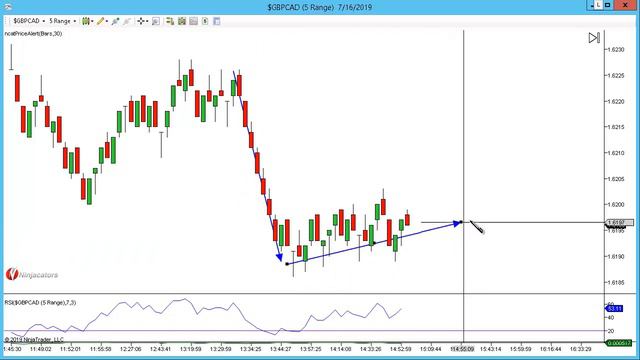Click the 13:19:59 time axis label
This screenshot has height=360, width=640.
[191, 349]
